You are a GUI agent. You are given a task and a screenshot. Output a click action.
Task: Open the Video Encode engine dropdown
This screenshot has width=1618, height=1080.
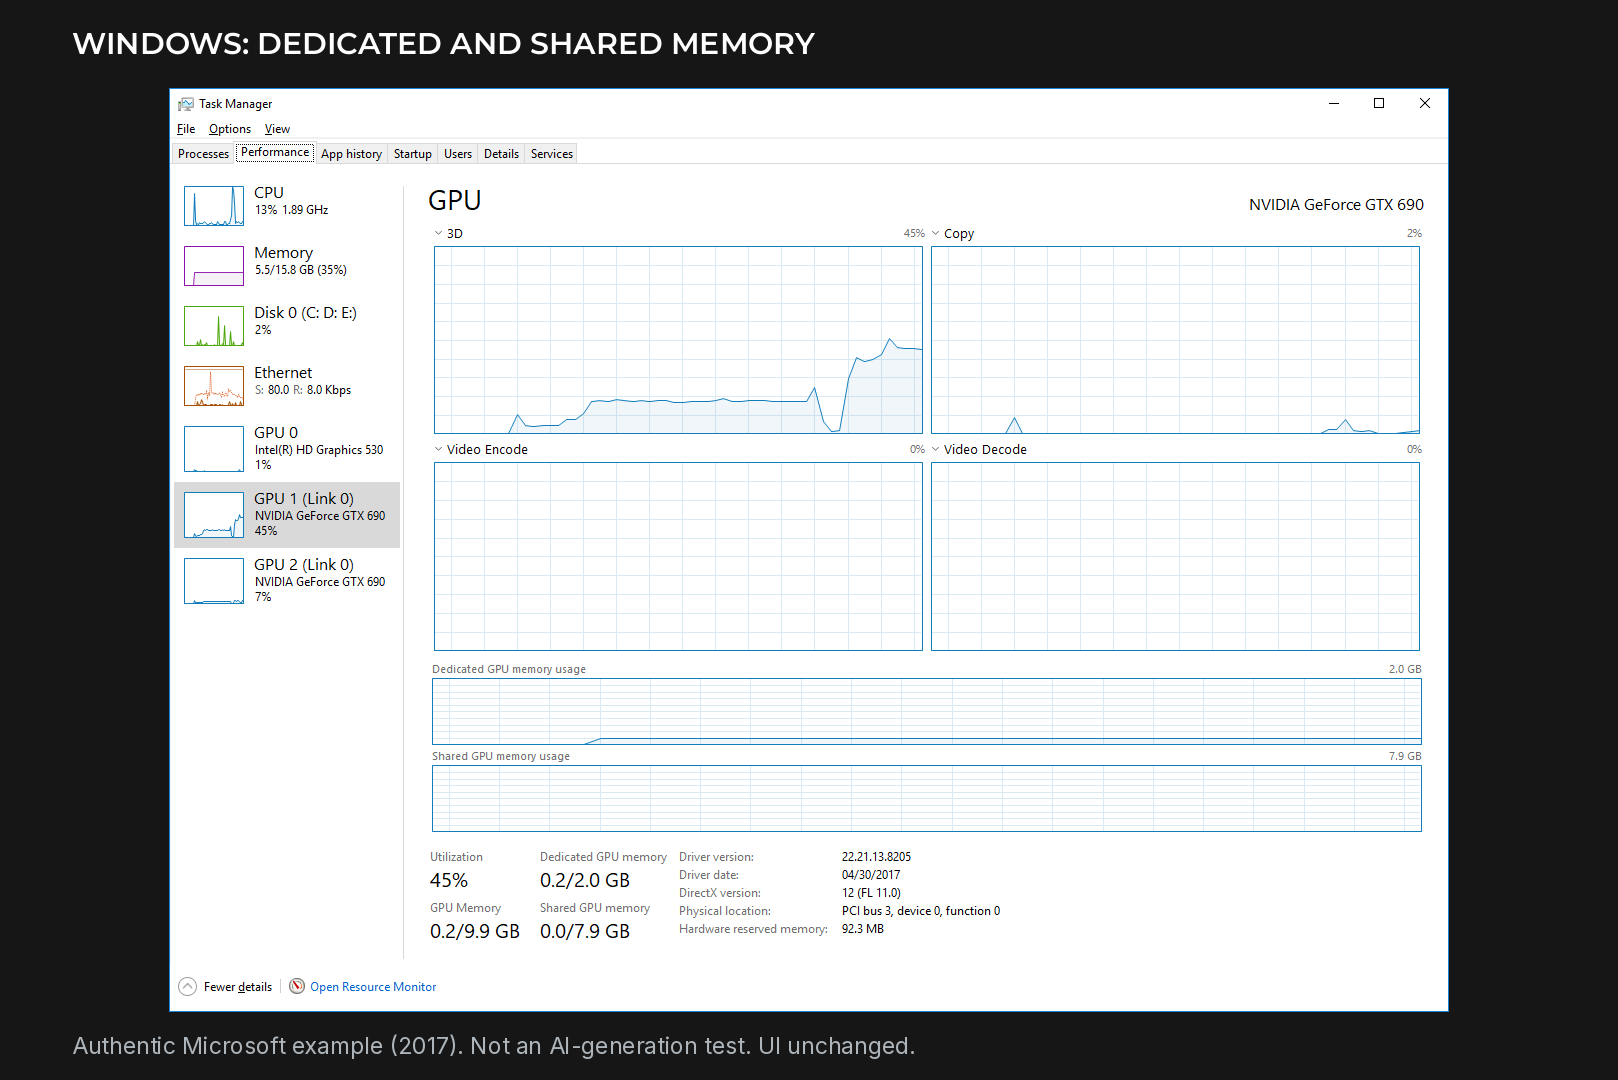click(x=438, y=449)
